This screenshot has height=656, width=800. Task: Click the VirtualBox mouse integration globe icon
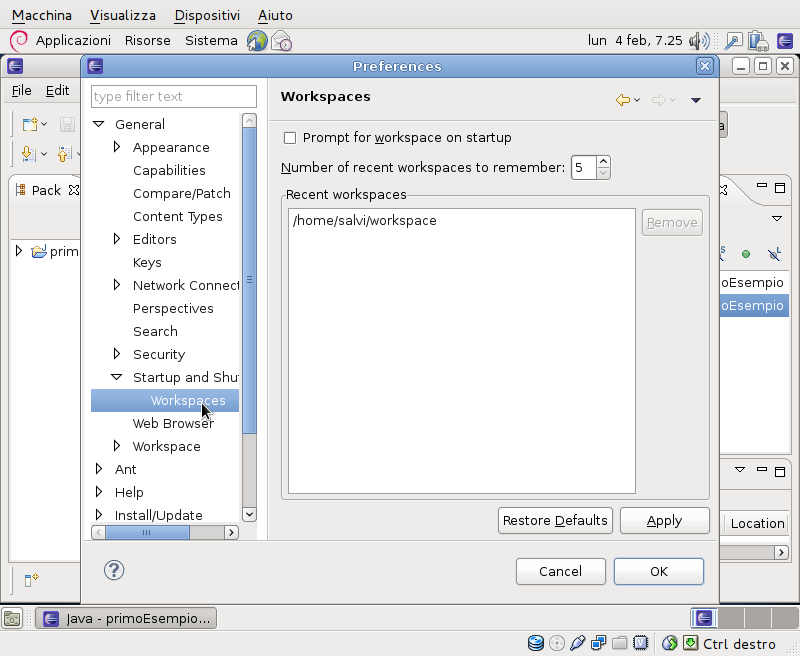(669, 643)
